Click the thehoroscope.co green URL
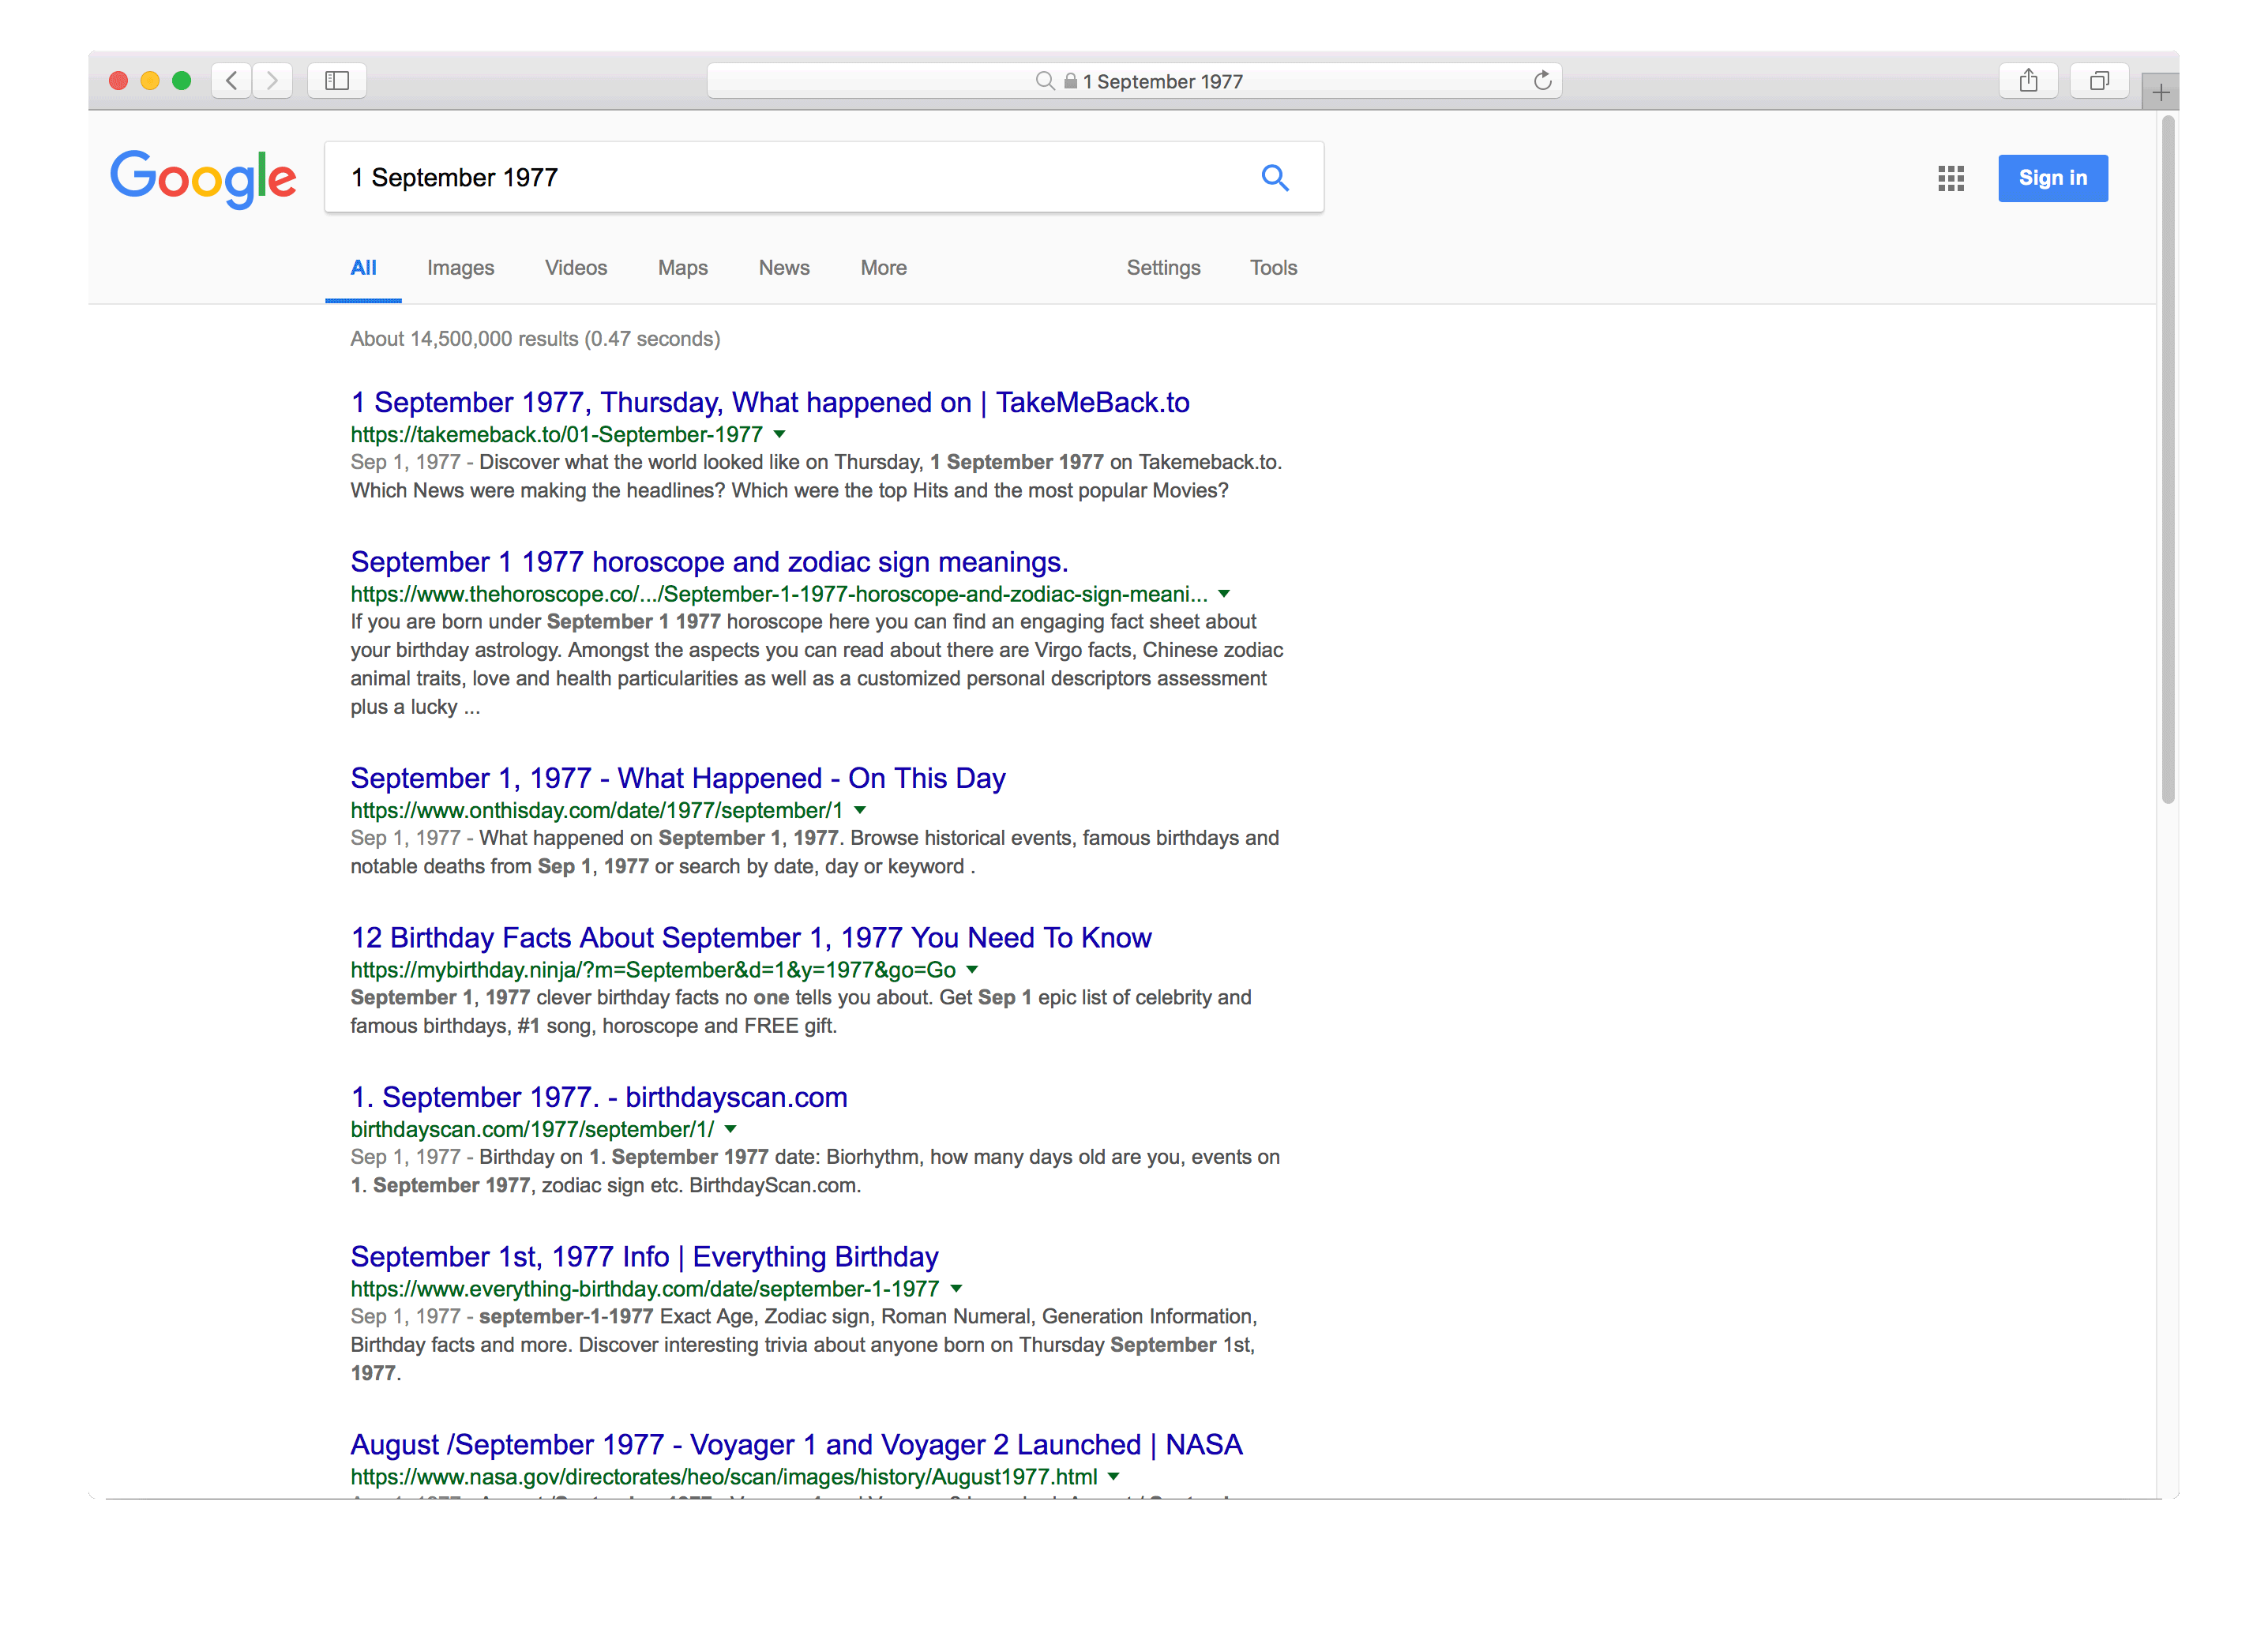The image size is (2268, 1625). (778, 594)
